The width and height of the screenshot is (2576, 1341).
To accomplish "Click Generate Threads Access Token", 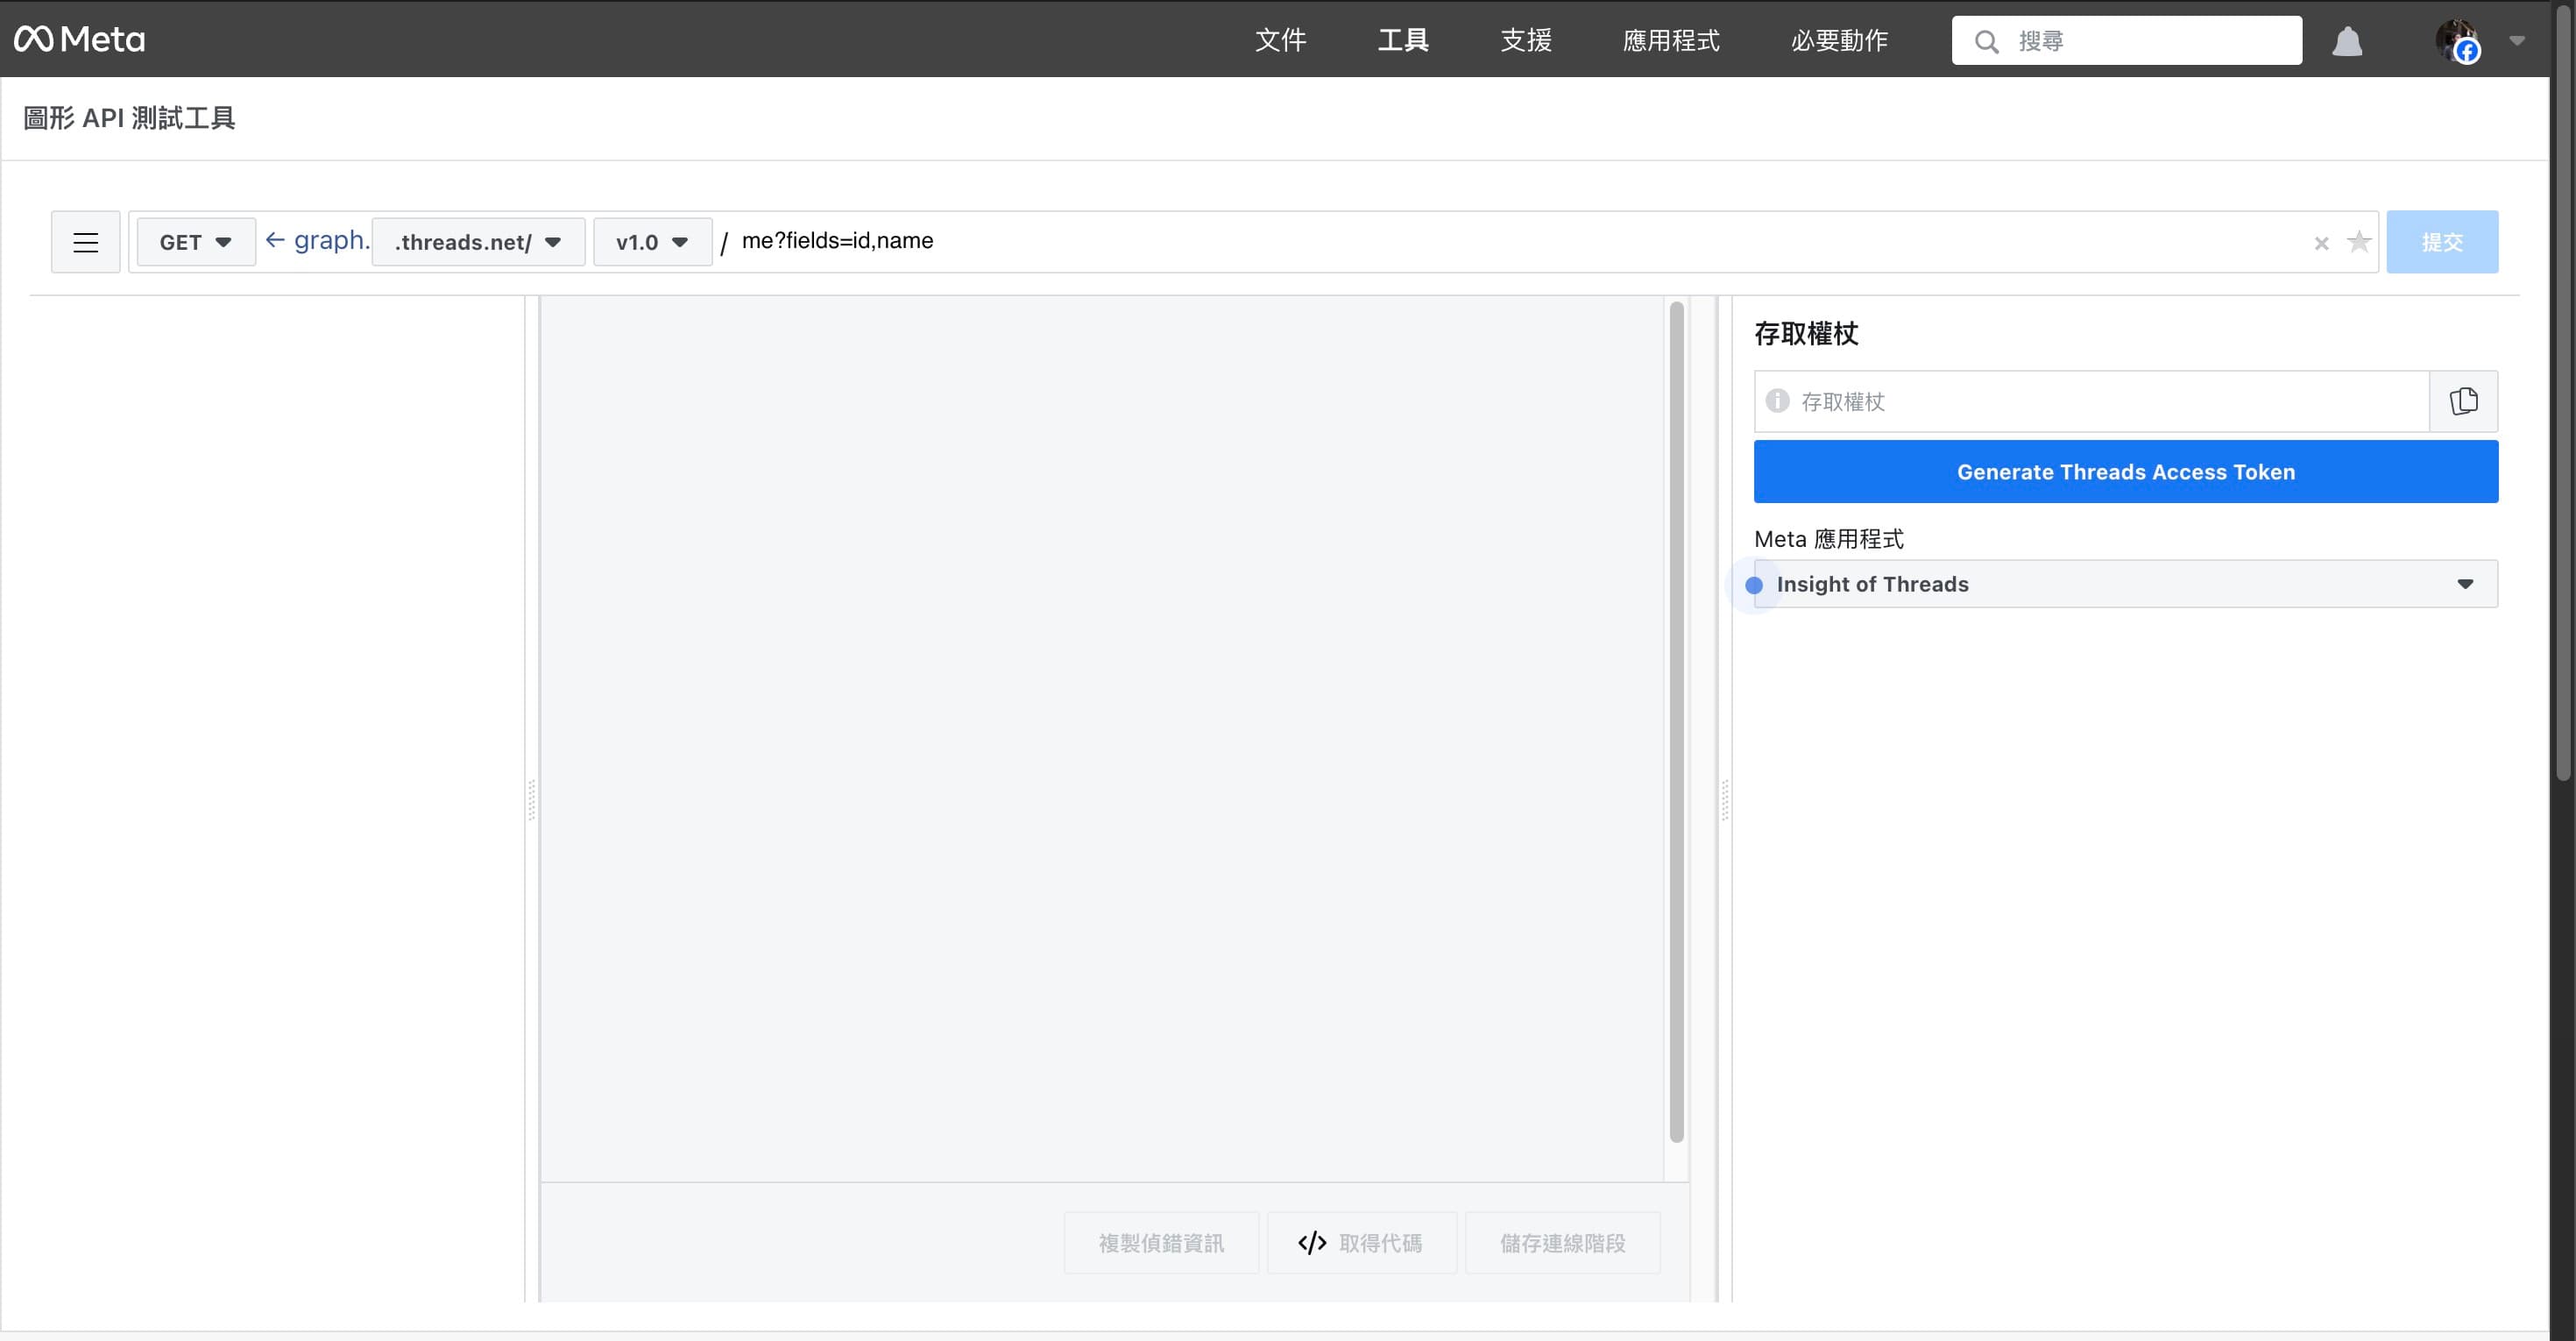I will point(2125,471).
